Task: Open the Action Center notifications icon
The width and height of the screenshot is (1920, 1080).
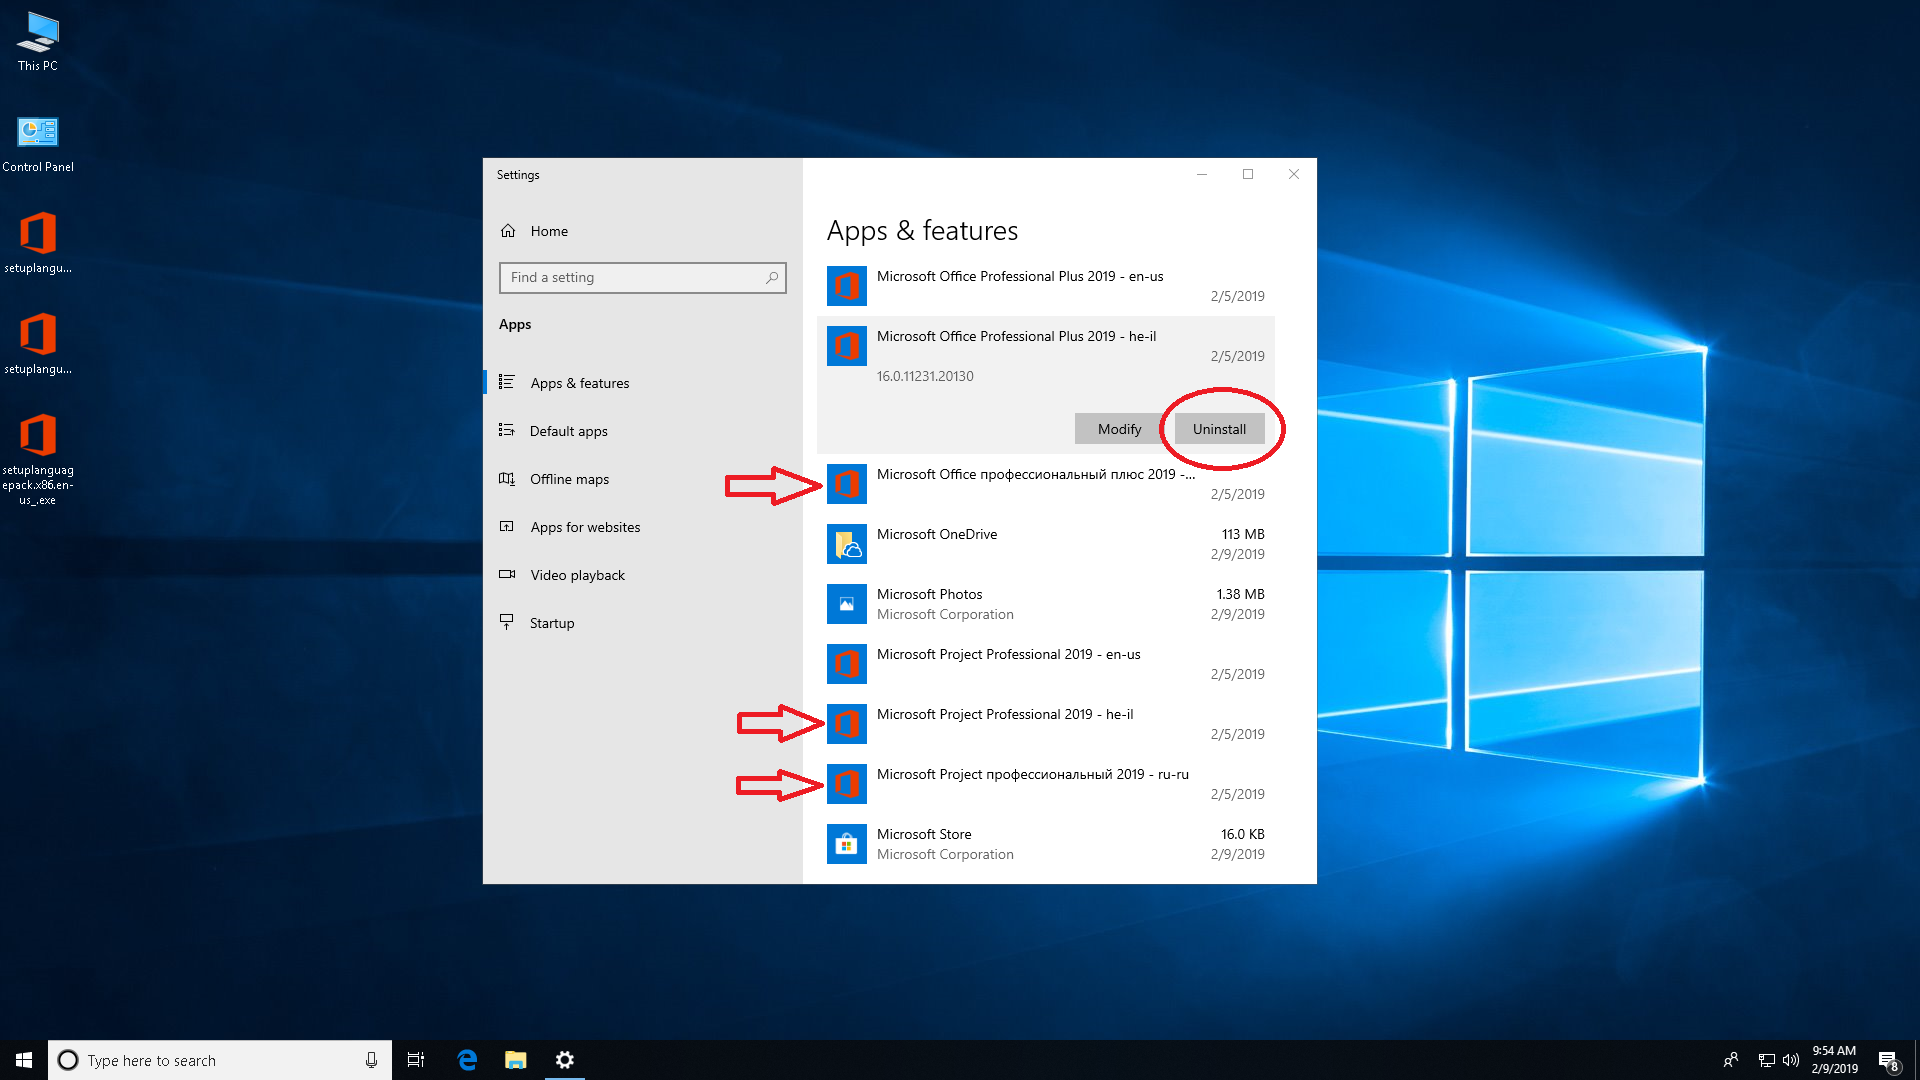Action: (1888, 1060)
